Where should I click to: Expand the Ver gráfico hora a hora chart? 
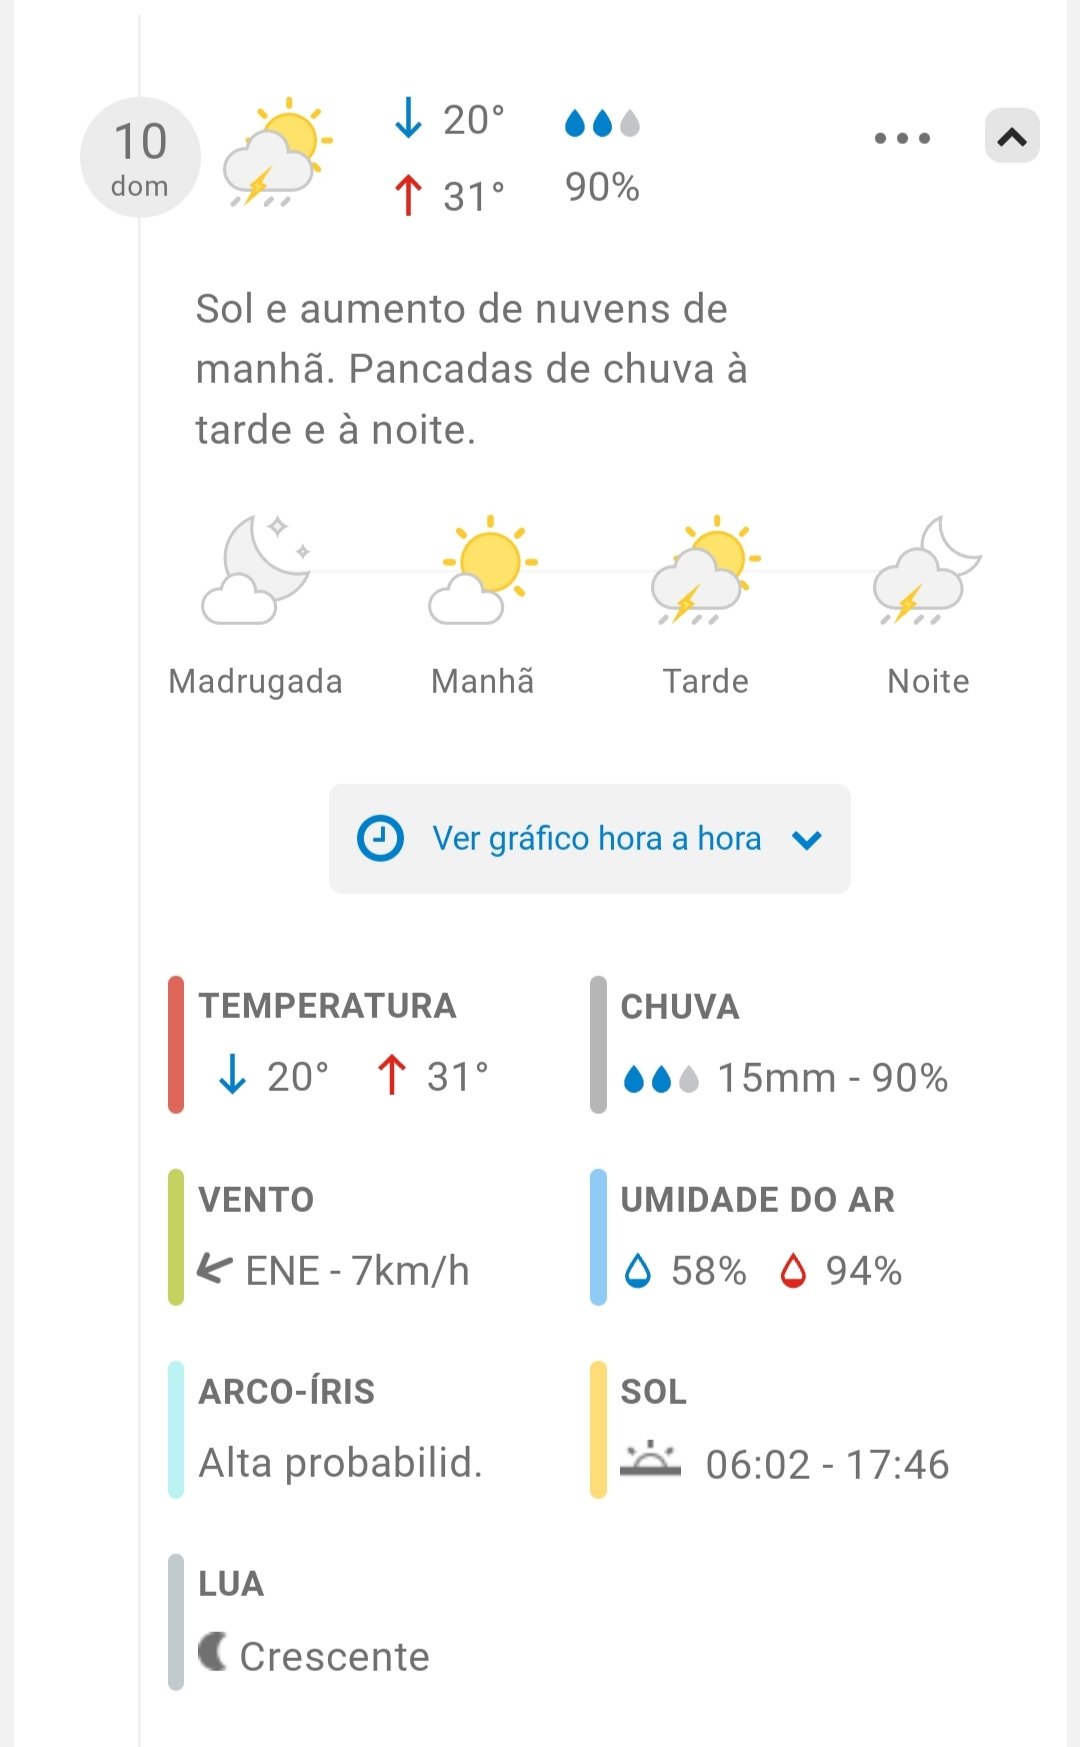[596, 838]
